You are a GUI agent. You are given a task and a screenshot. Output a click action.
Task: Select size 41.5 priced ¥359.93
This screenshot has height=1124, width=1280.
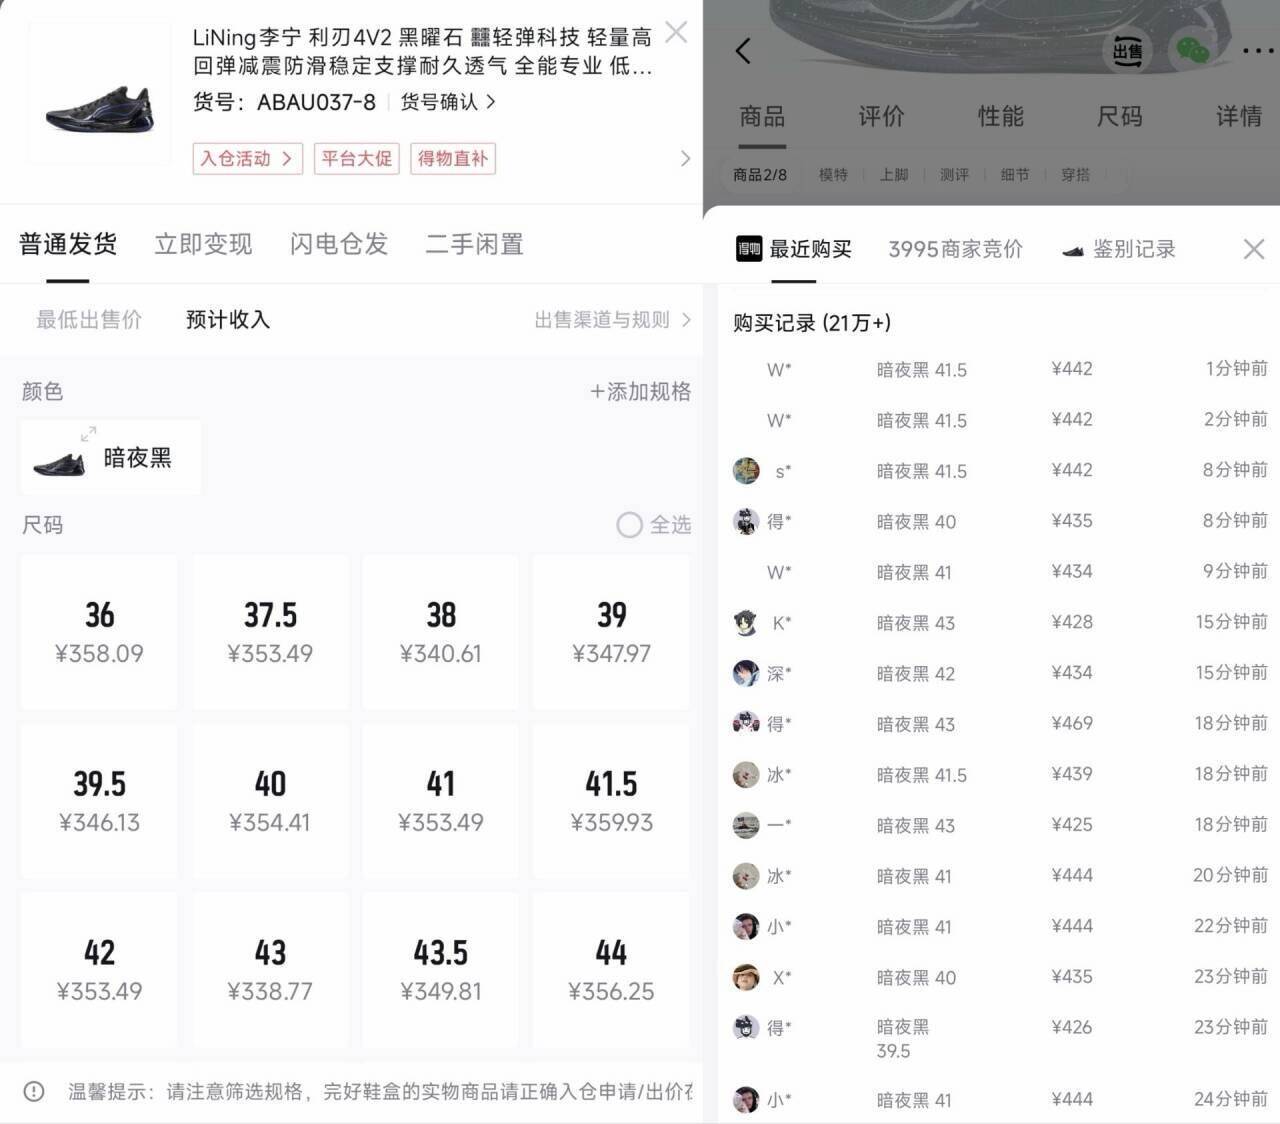[611, 801]
